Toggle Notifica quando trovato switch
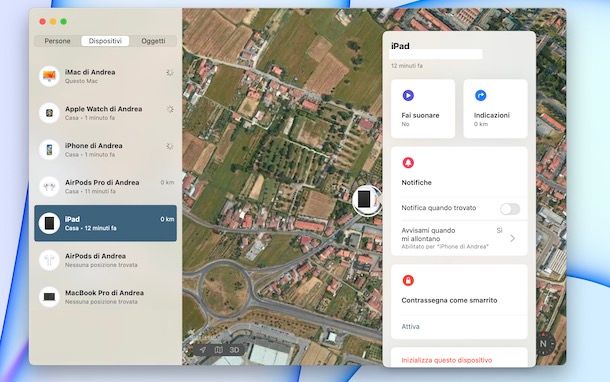Viewport: 610px width, 382px height. point(510,209)
